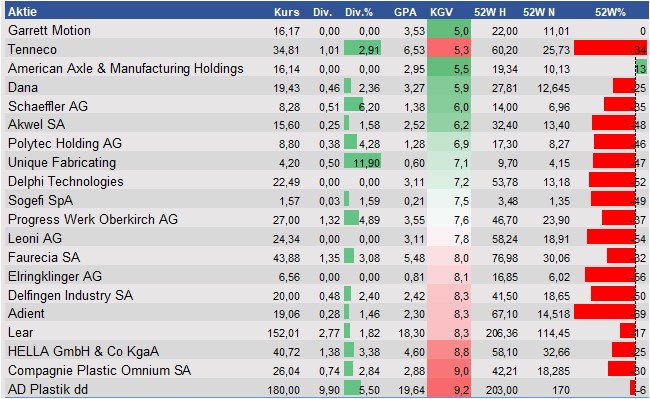Click the GPA column header
650x399 pixels.
405,12
